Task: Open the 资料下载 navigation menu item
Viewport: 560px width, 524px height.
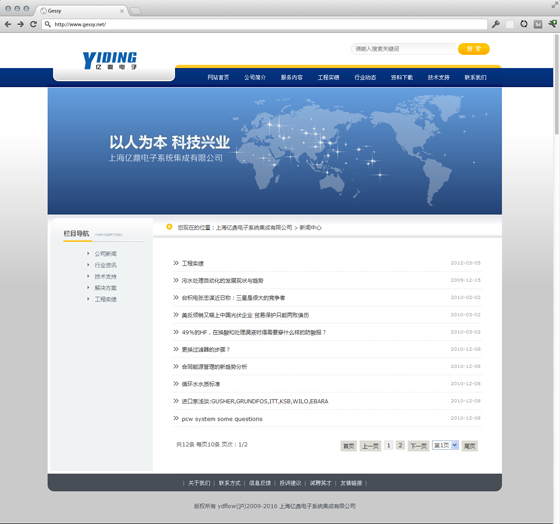Action: [x=402, y=77]
